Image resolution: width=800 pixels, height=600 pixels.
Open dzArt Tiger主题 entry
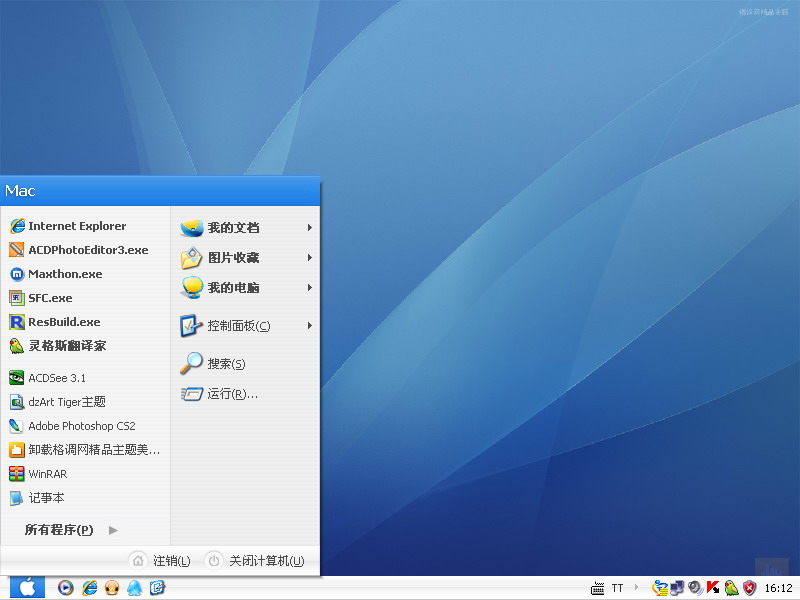(86, 402)
